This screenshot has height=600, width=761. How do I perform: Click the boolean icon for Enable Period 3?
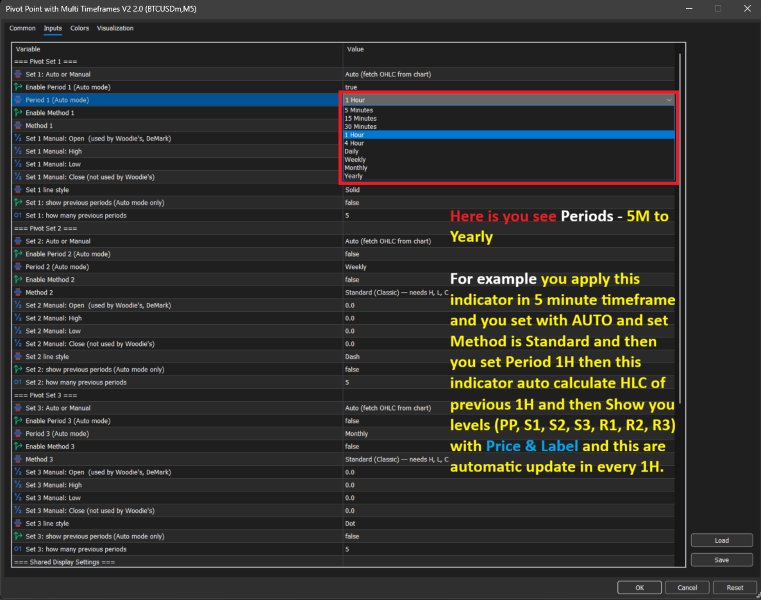point(18,421)
